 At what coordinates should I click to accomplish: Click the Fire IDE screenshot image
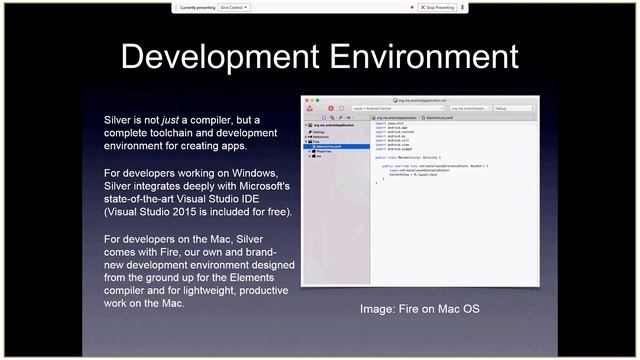[420, 191]
